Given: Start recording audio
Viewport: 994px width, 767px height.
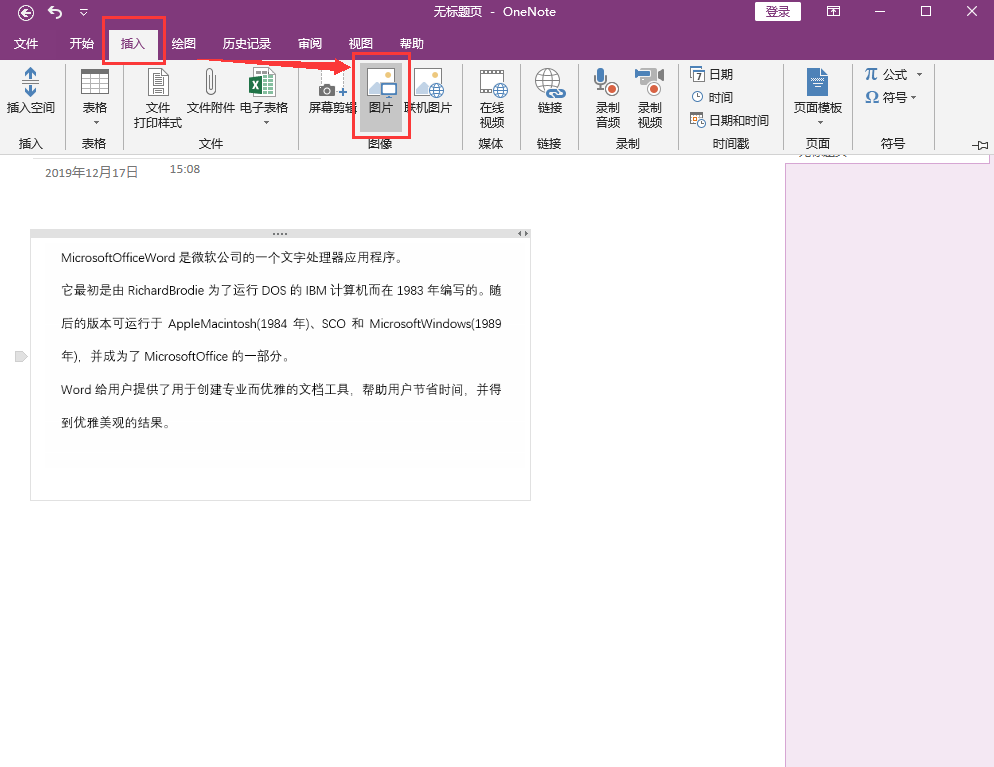Looking at the screenshot, I should [x=607, y=98].
